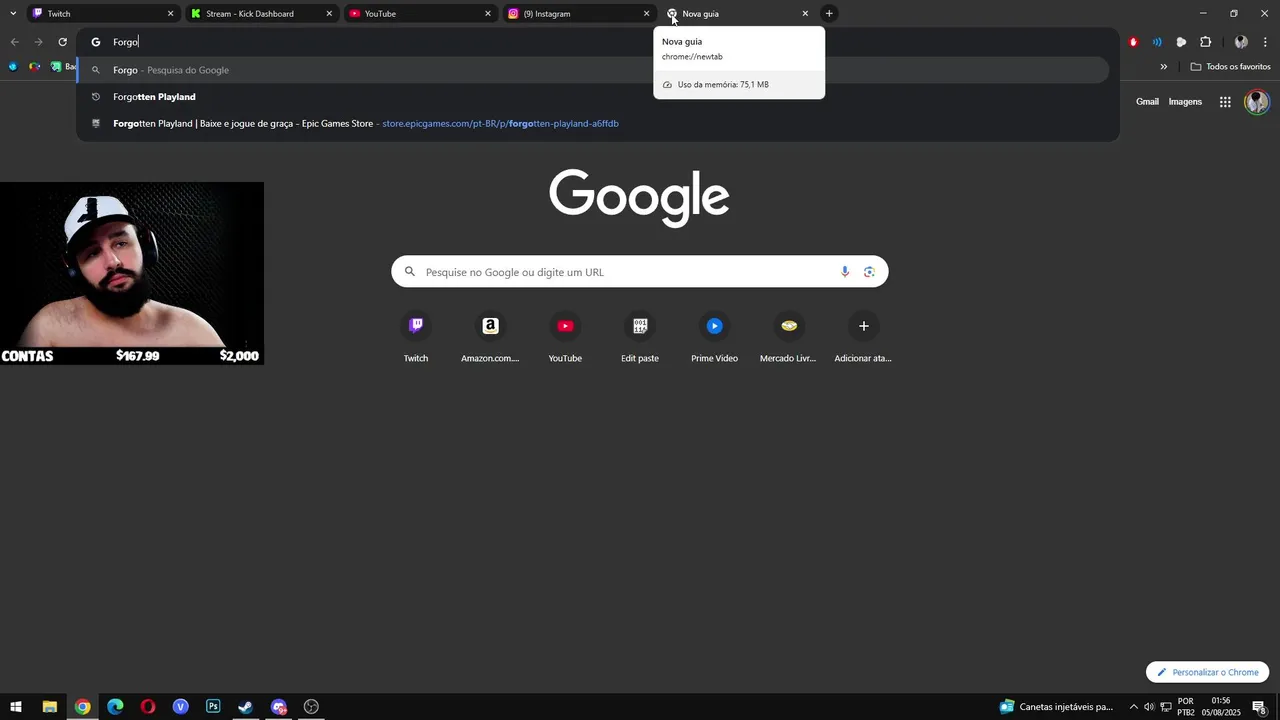Open the Windows Start menu

16,707
